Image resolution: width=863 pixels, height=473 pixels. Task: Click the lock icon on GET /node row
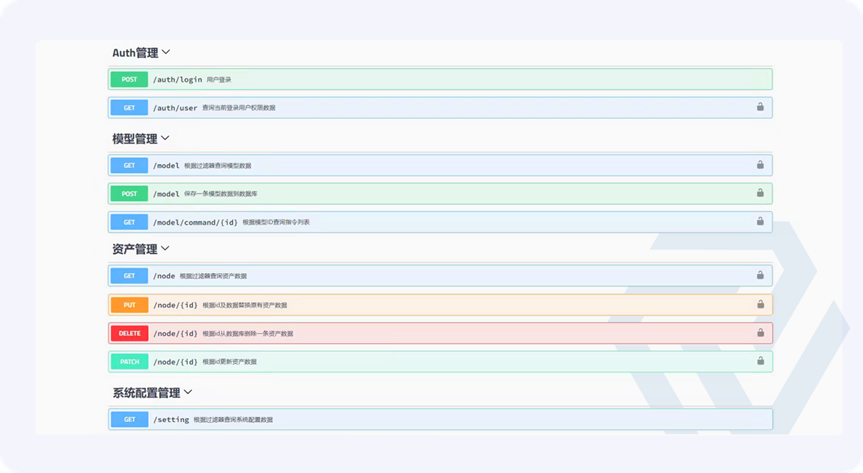760,275
